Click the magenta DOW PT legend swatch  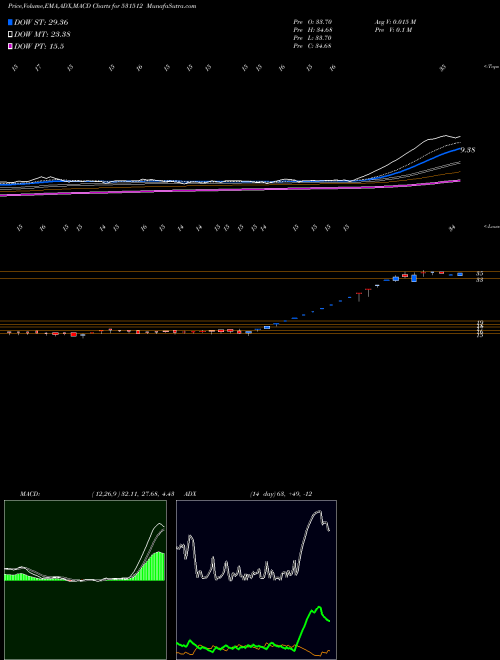point(11,47)
